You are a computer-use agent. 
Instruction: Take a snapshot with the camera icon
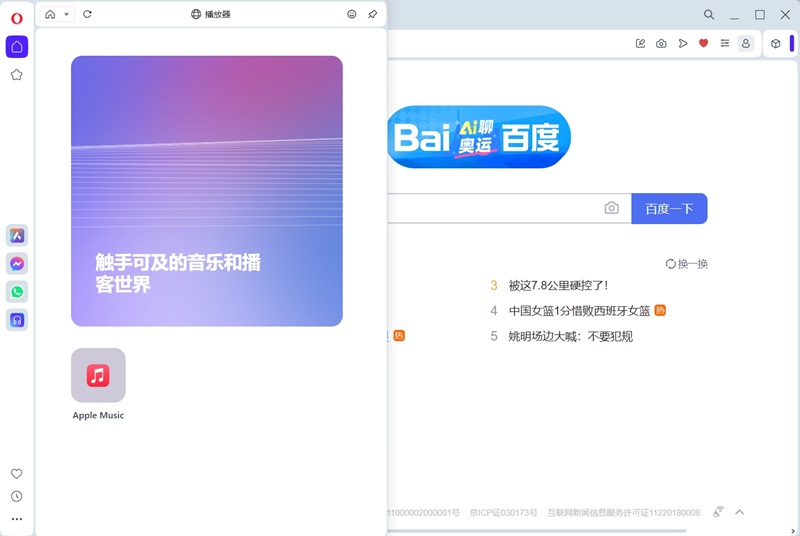661,44
